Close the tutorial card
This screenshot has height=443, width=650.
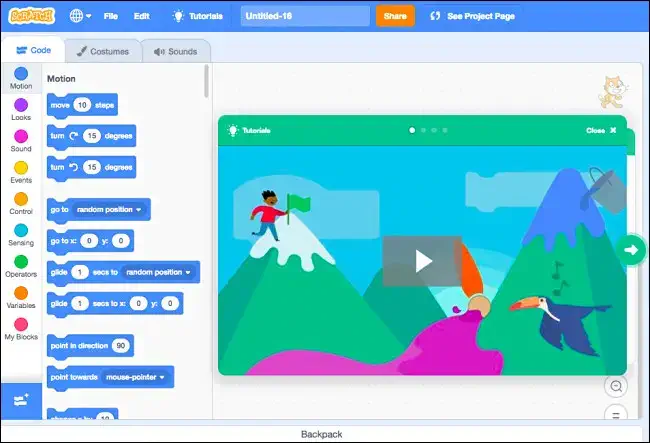click(601, 131)
